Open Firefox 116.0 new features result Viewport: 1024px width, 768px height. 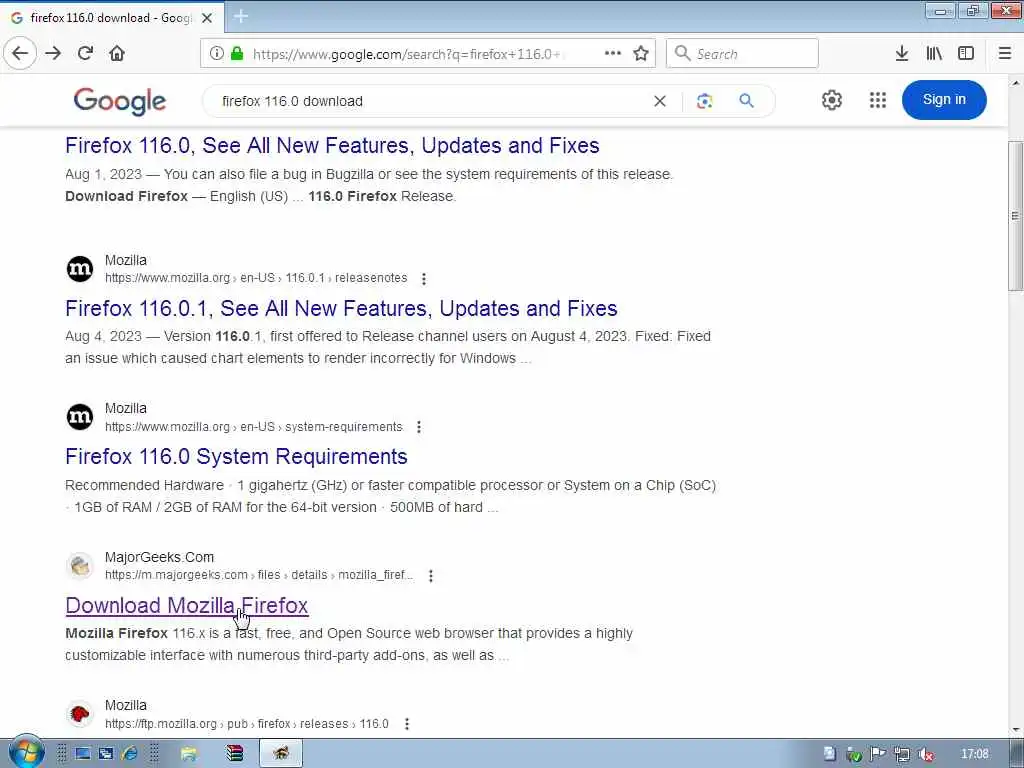(332, 145)
